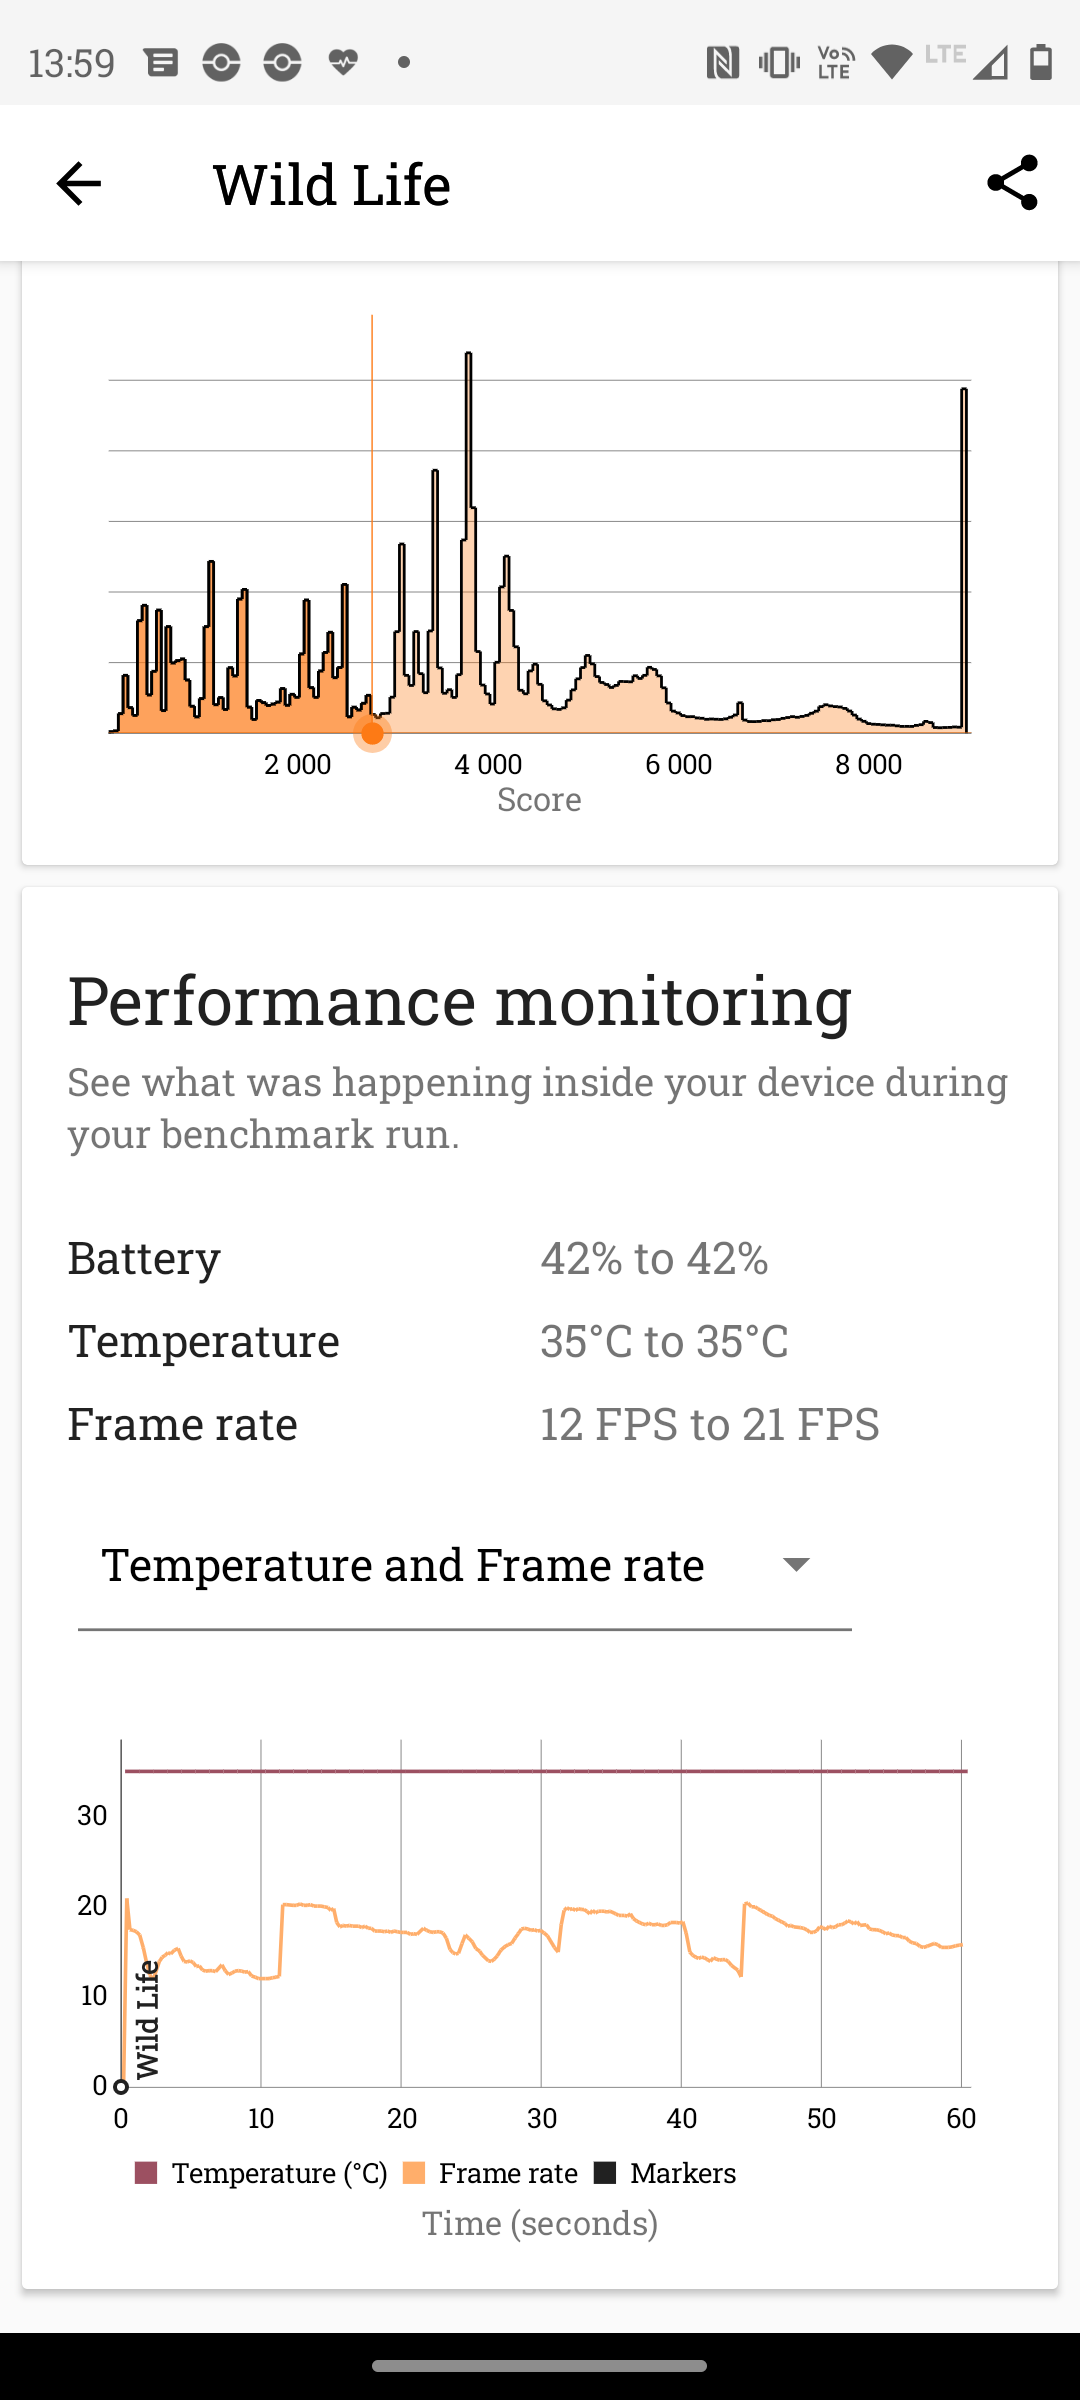Viewport: 1080px width, 2400px height.
Task: Tap the Wi-Fi signal status icon
Action: coord(891,63)
